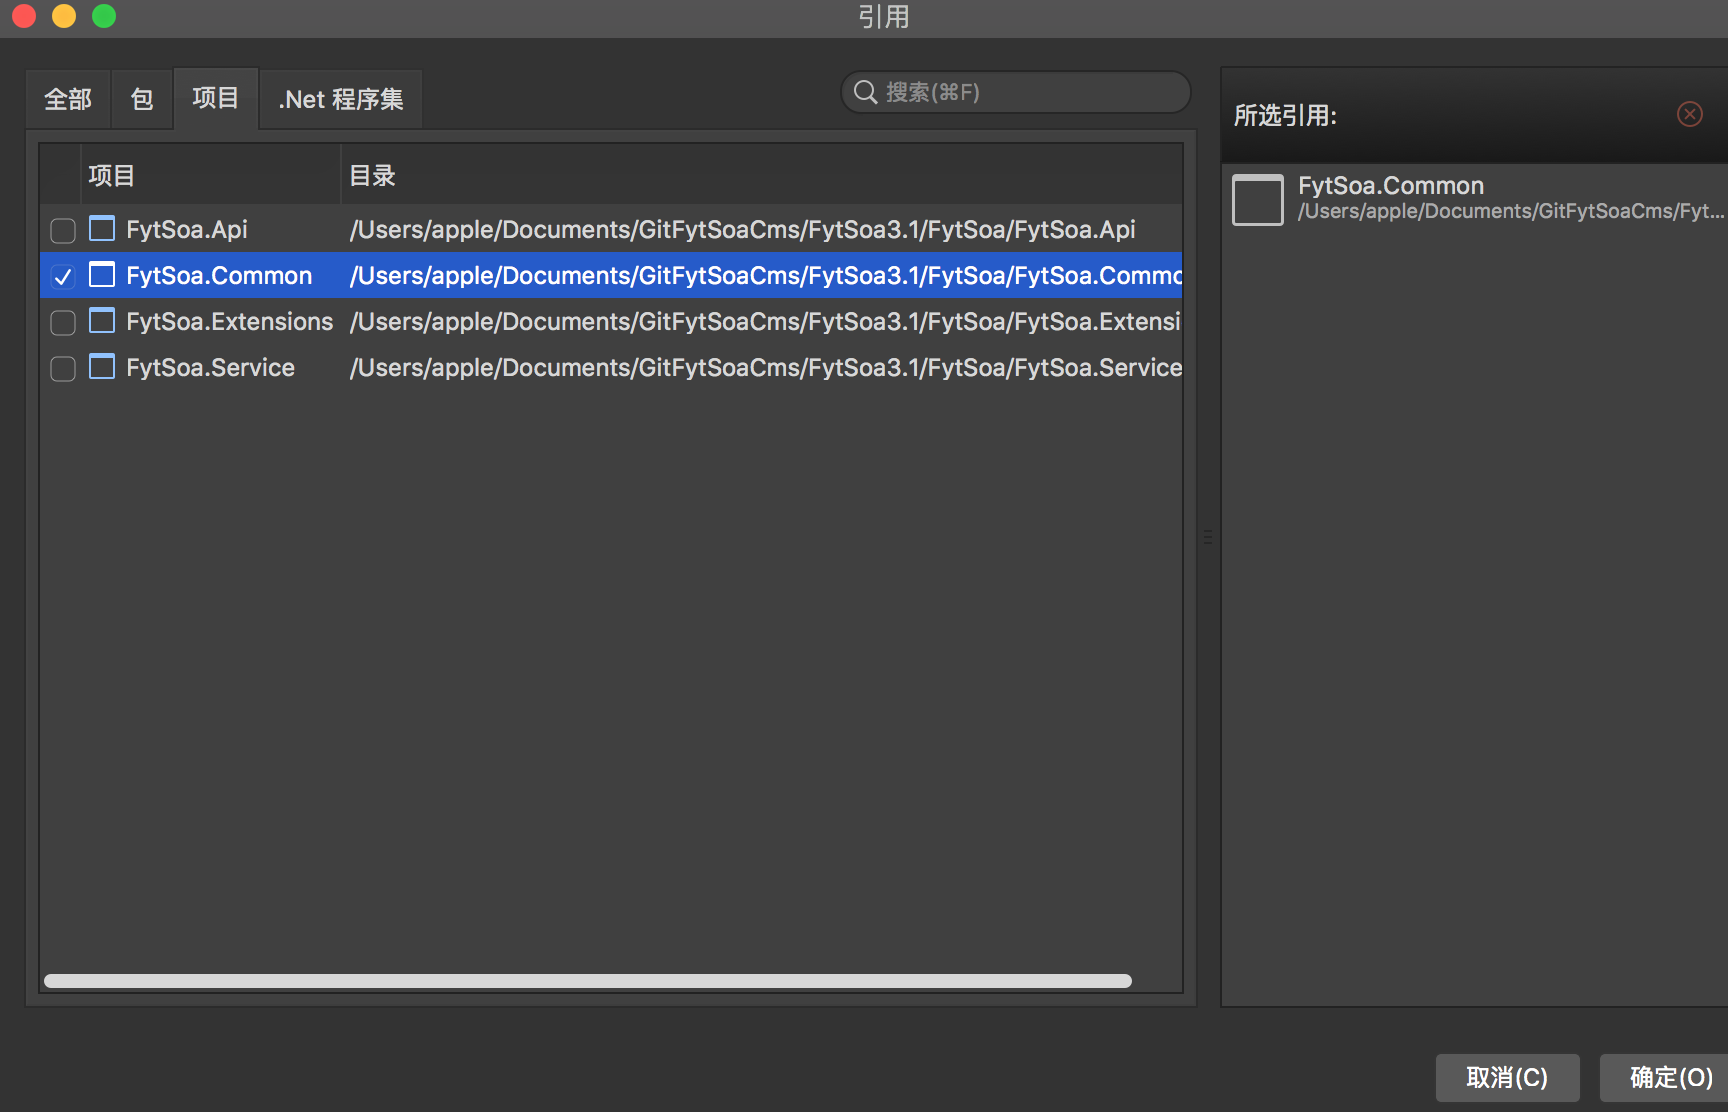Image resolution: width=1728 pixels, height=1112 pixels.
Task: Minimize the dialog with yellow window button
Action: [x=64, y=16]
